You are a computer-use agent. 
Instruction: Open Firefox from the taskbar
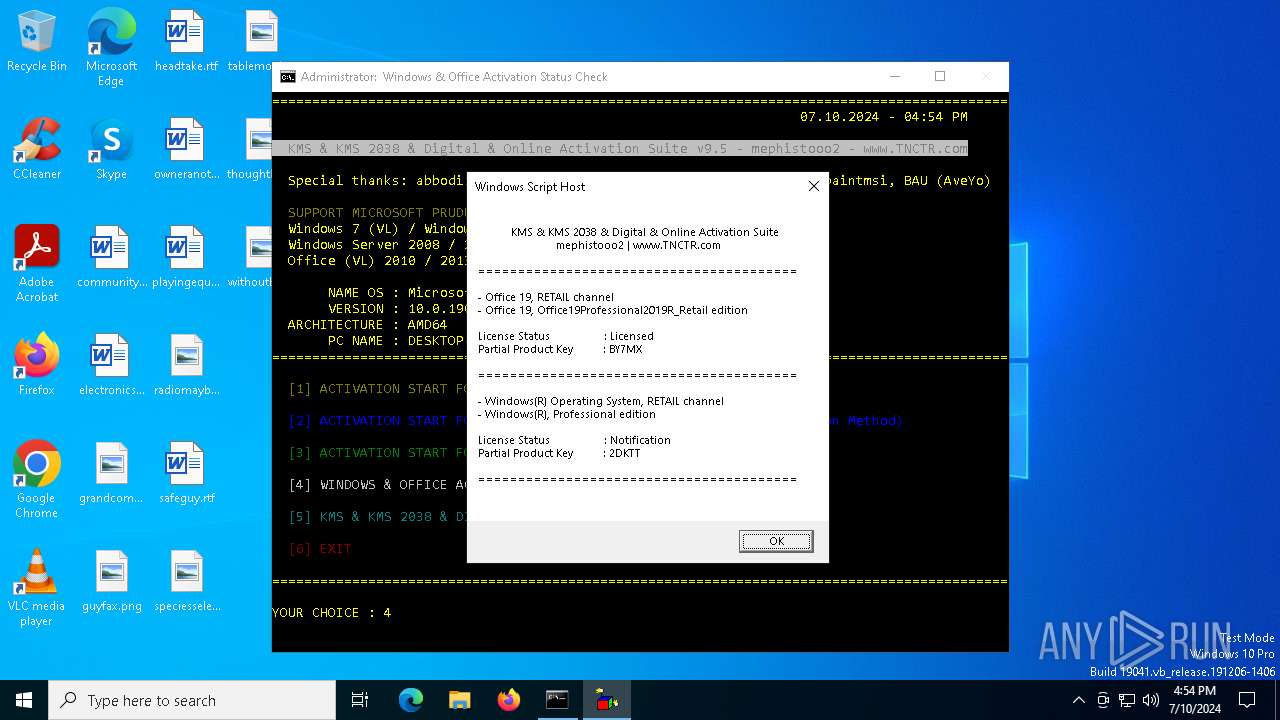508,700
